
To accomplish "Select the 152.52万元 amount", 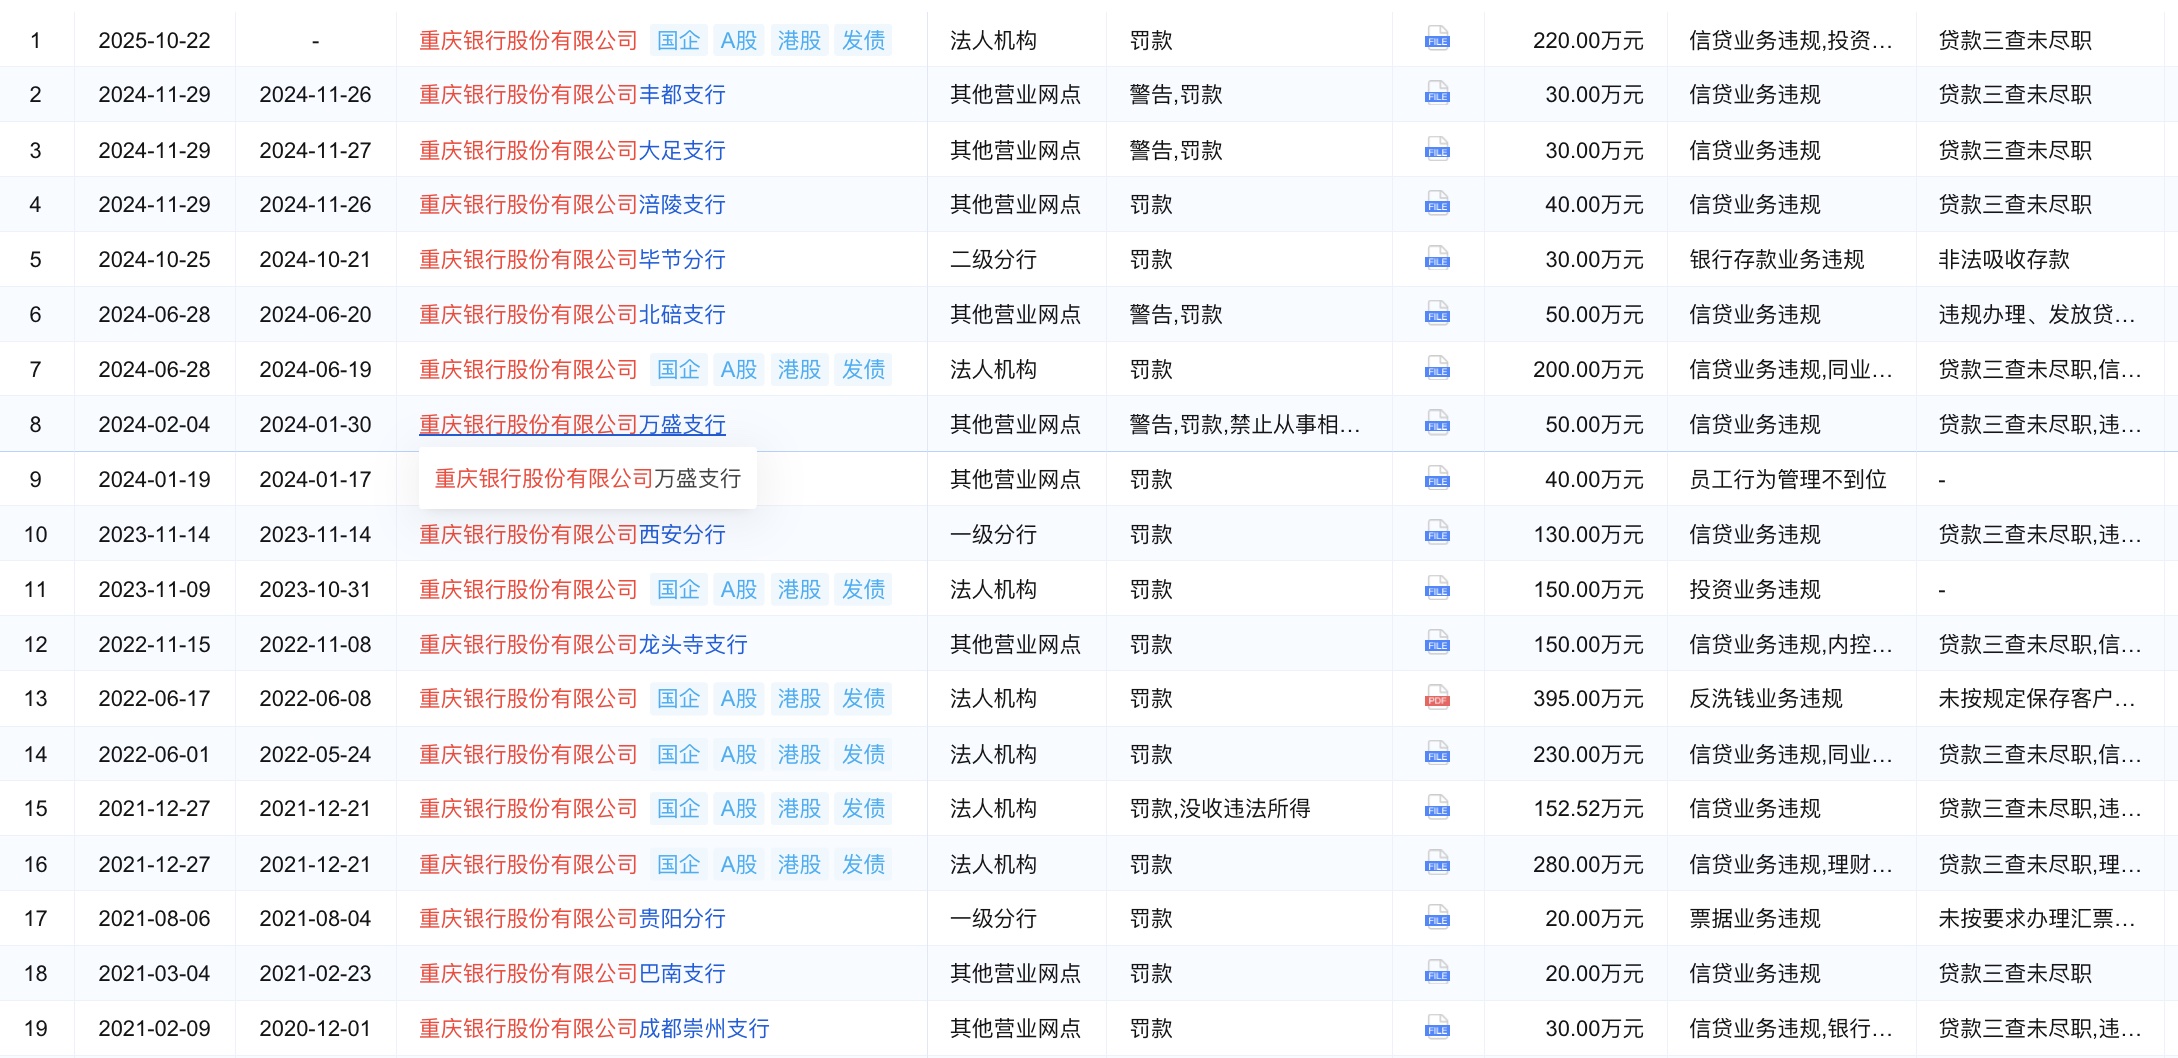I will [x=1588, y=809].
